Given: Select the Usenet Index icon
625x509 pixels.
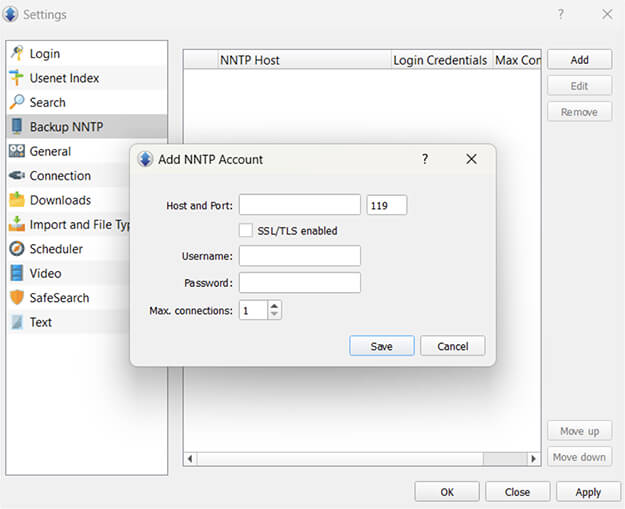Looking at the screenshot, I should pyautogui.click(x=17, y=78).
